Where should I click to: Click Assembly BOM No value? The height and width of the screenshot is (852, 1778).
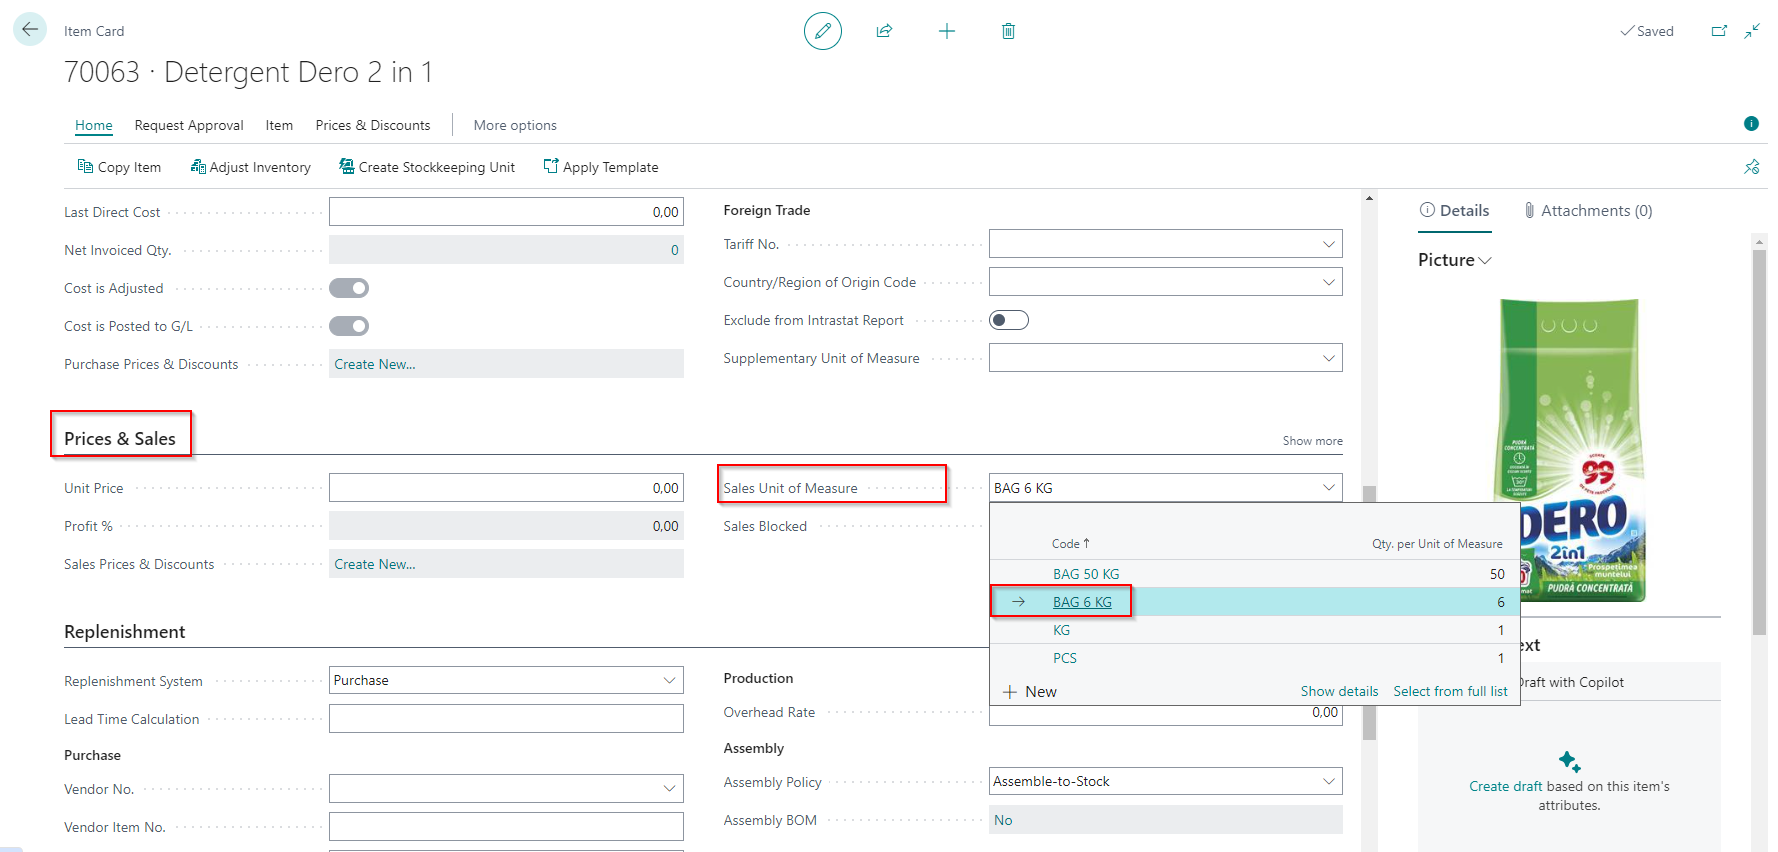coord(1003,820)
